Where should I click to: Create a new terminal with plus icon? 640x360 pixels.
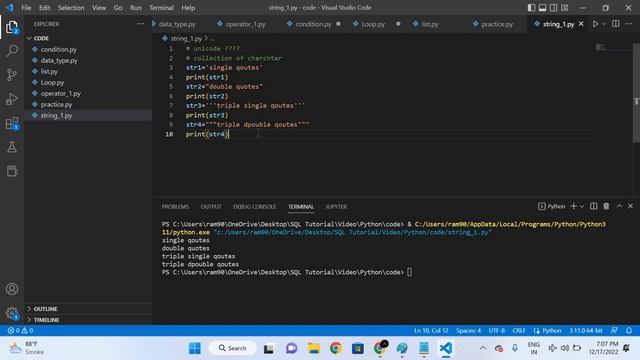[x=573, y=207]
